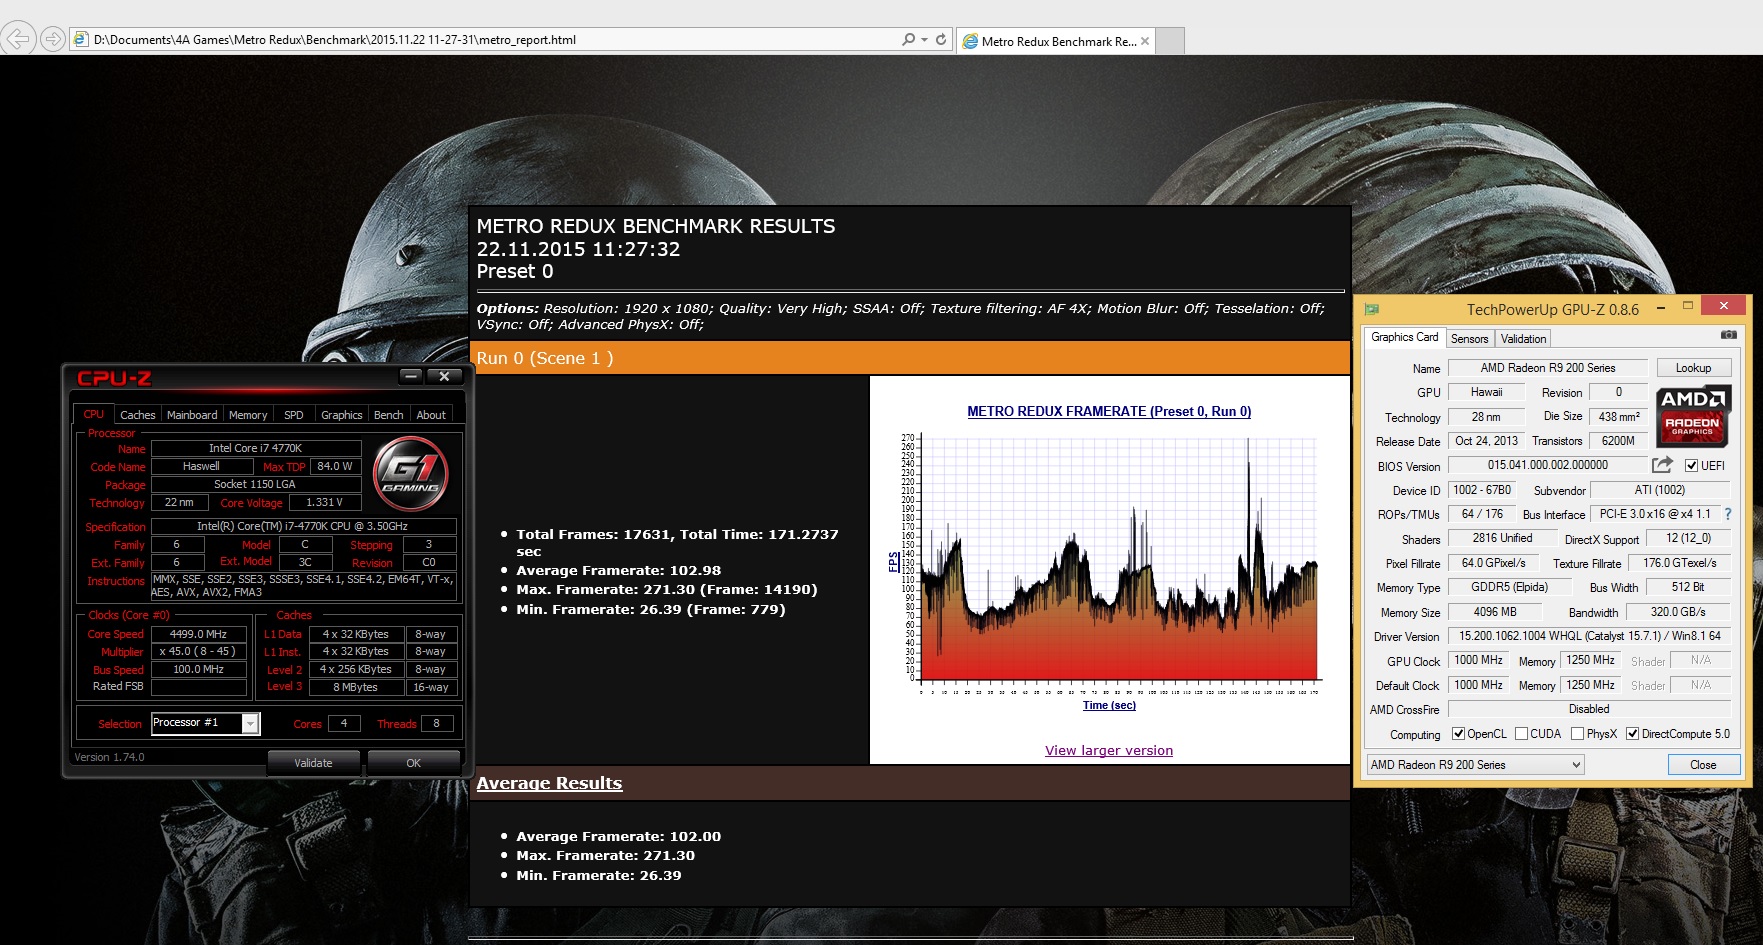Viewport: 1763px width, 945px height.
Task: Click the Shaders 2816 Unified field
Action: pyautogui.click(x=1502, y=539)
